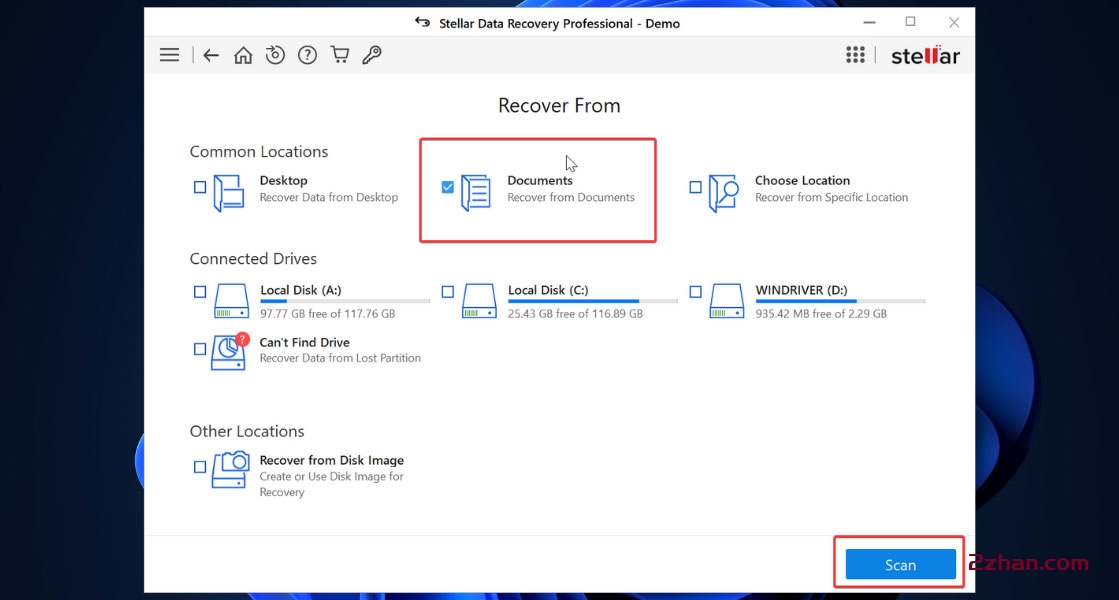The image size is (1119, 600).
Task: Tick the Local Disk (A:) checkbox
Action: tap(200, 292)
